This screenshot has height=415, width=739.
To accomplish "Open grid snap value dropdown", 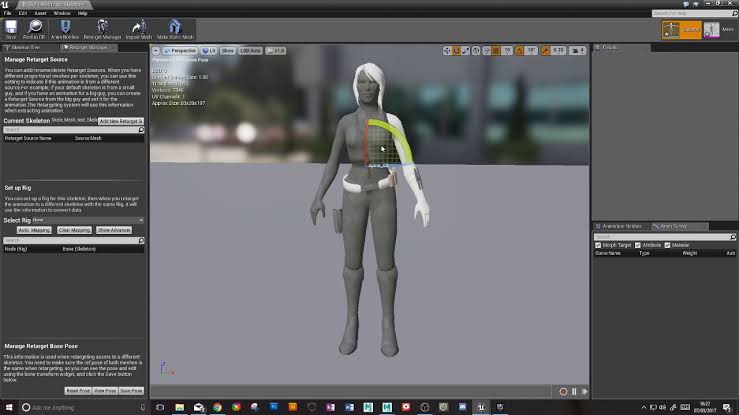I will click(507, 50).
